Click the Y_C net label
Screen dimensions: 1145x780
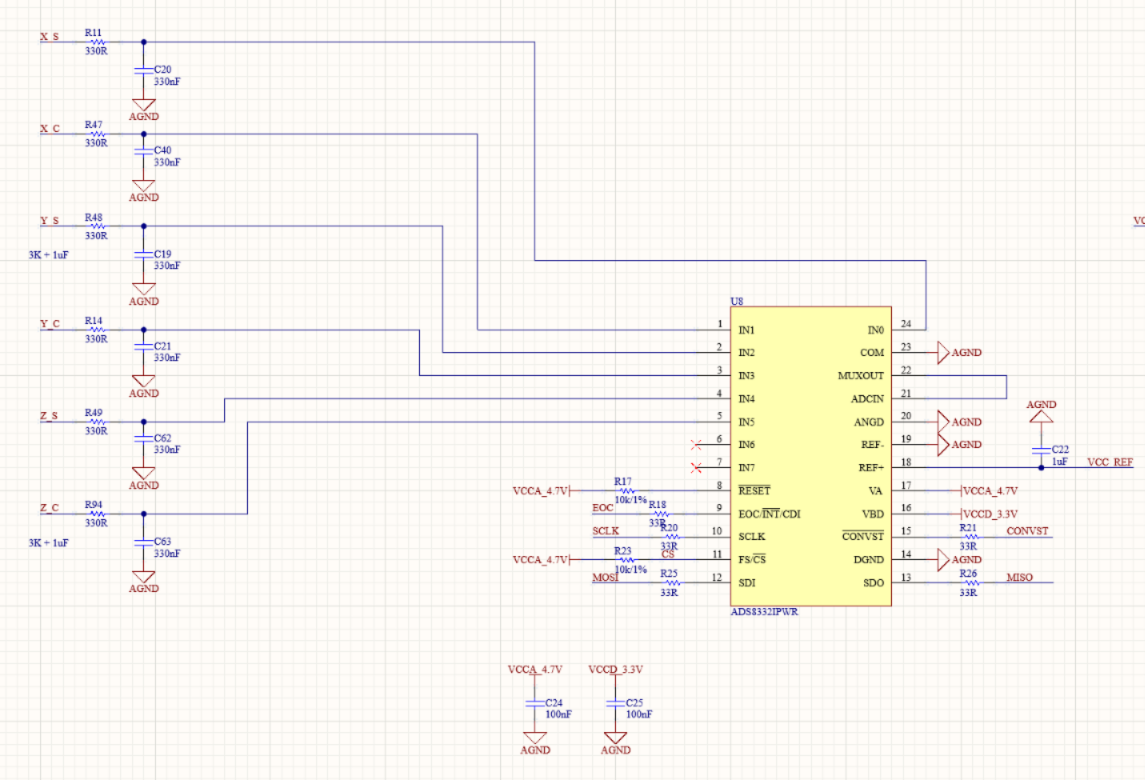point(50,324)
